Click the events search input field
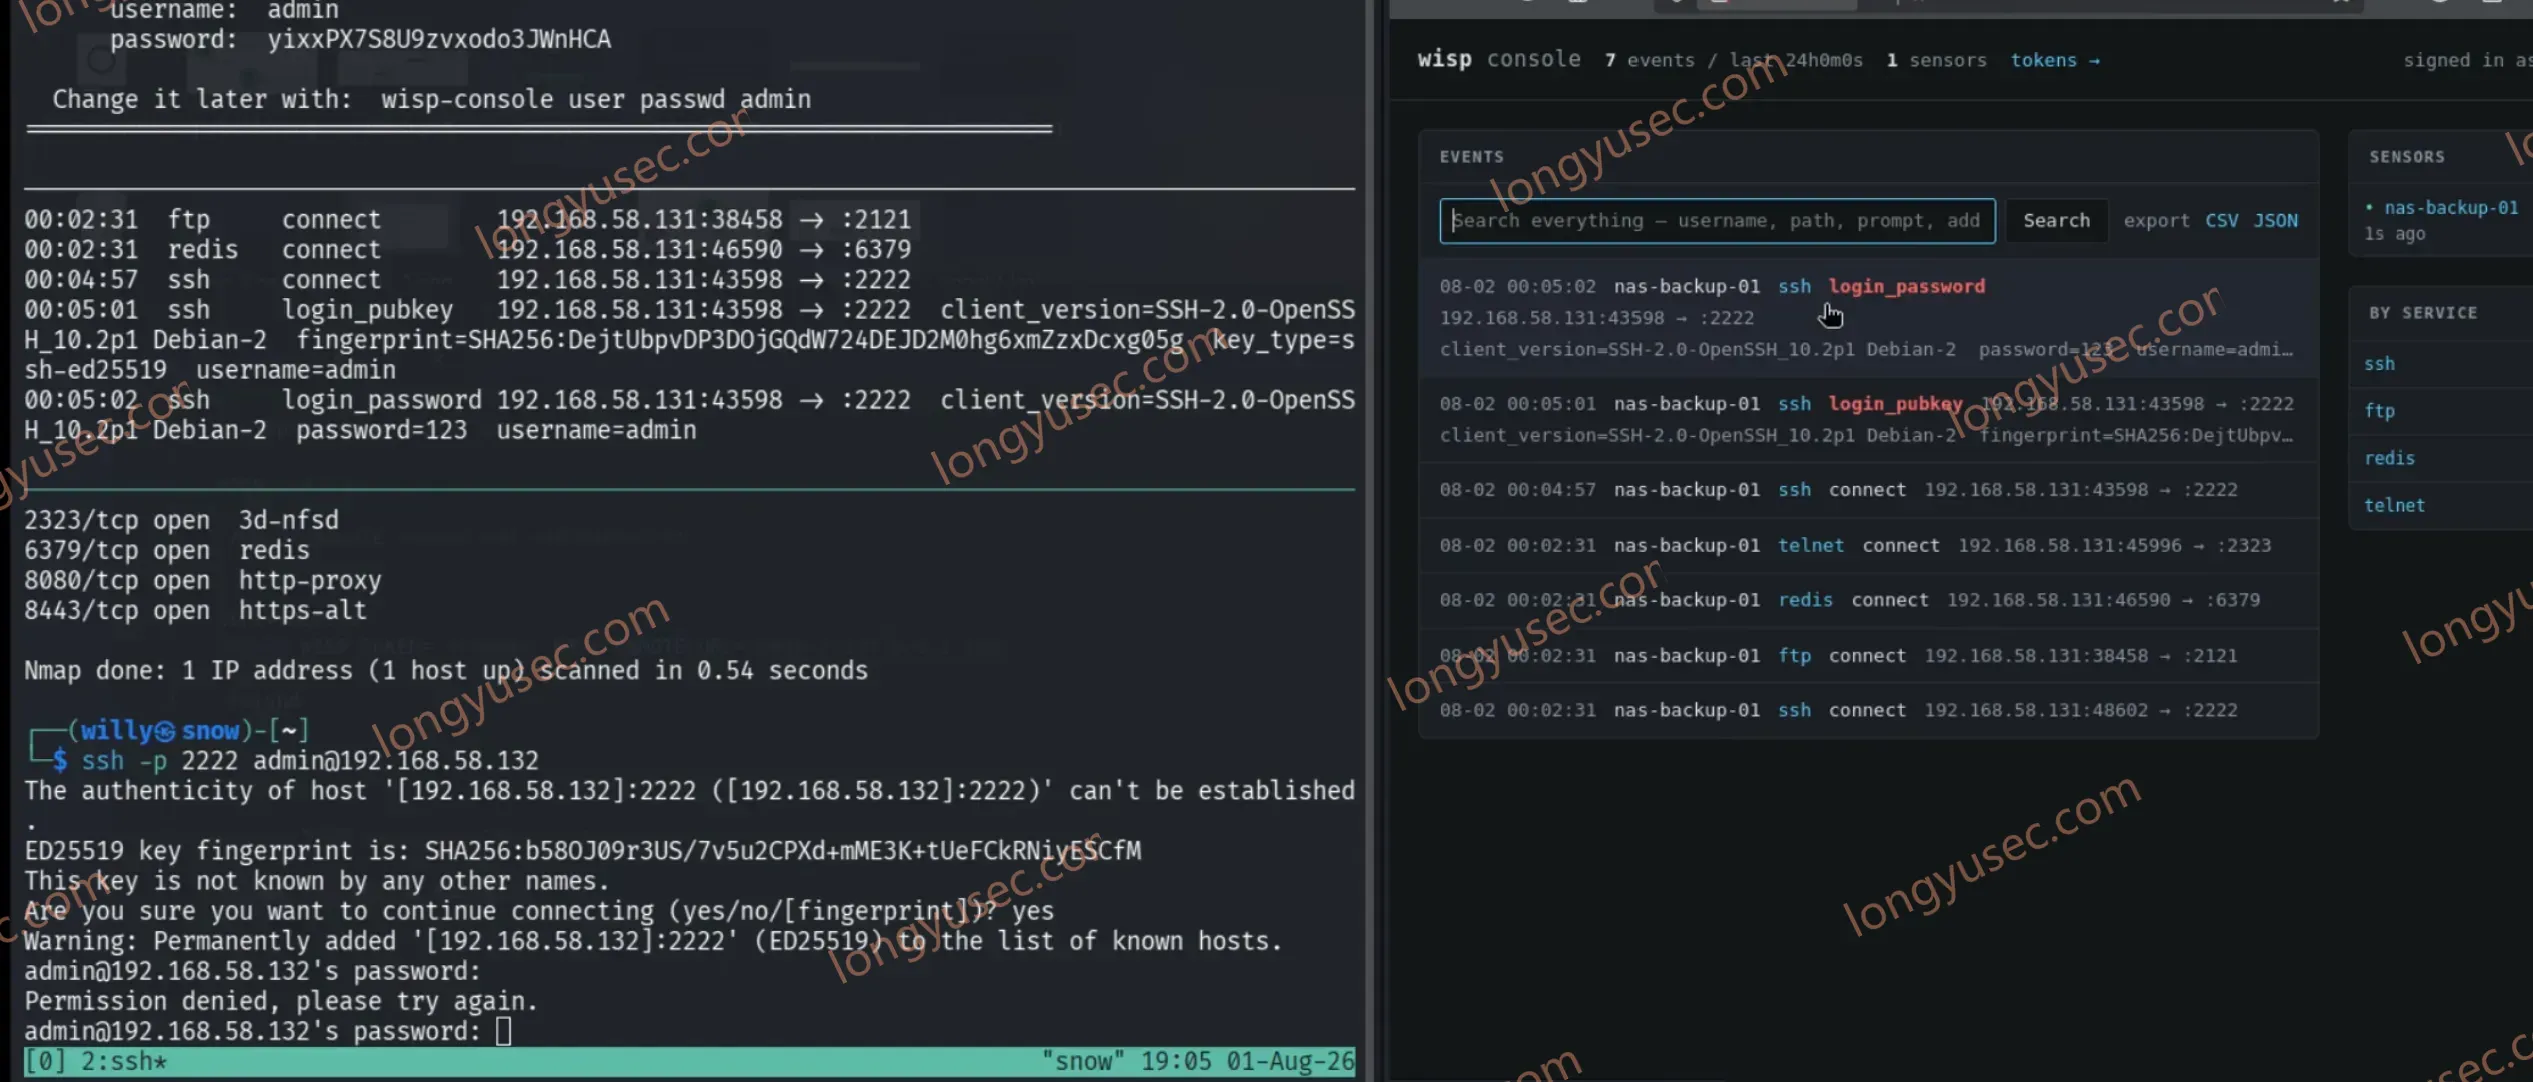Image resolution: width=2533 pixels, height=1082 pixels. pos(1716,221)
